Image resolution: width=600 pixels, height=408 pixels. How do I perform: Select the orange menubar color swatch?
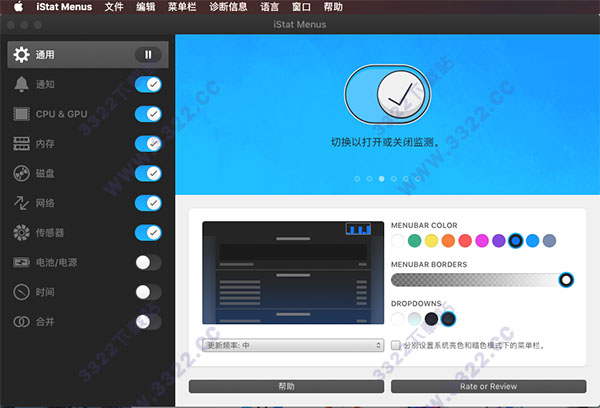pyautogui.click(x=448, y=241)
